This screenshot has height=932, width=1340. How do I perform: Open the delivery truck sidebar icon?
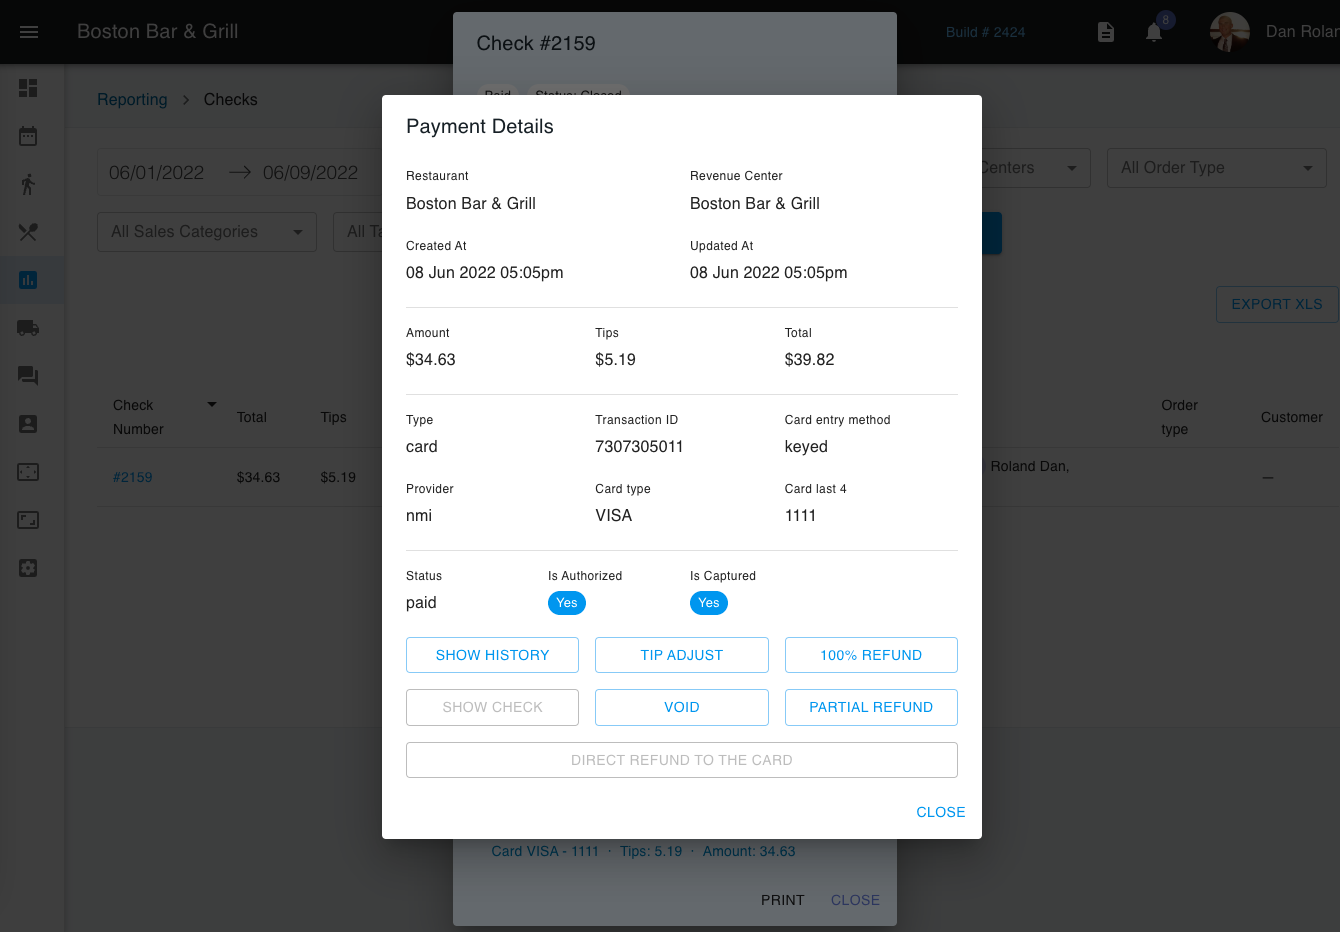point(28,328)
